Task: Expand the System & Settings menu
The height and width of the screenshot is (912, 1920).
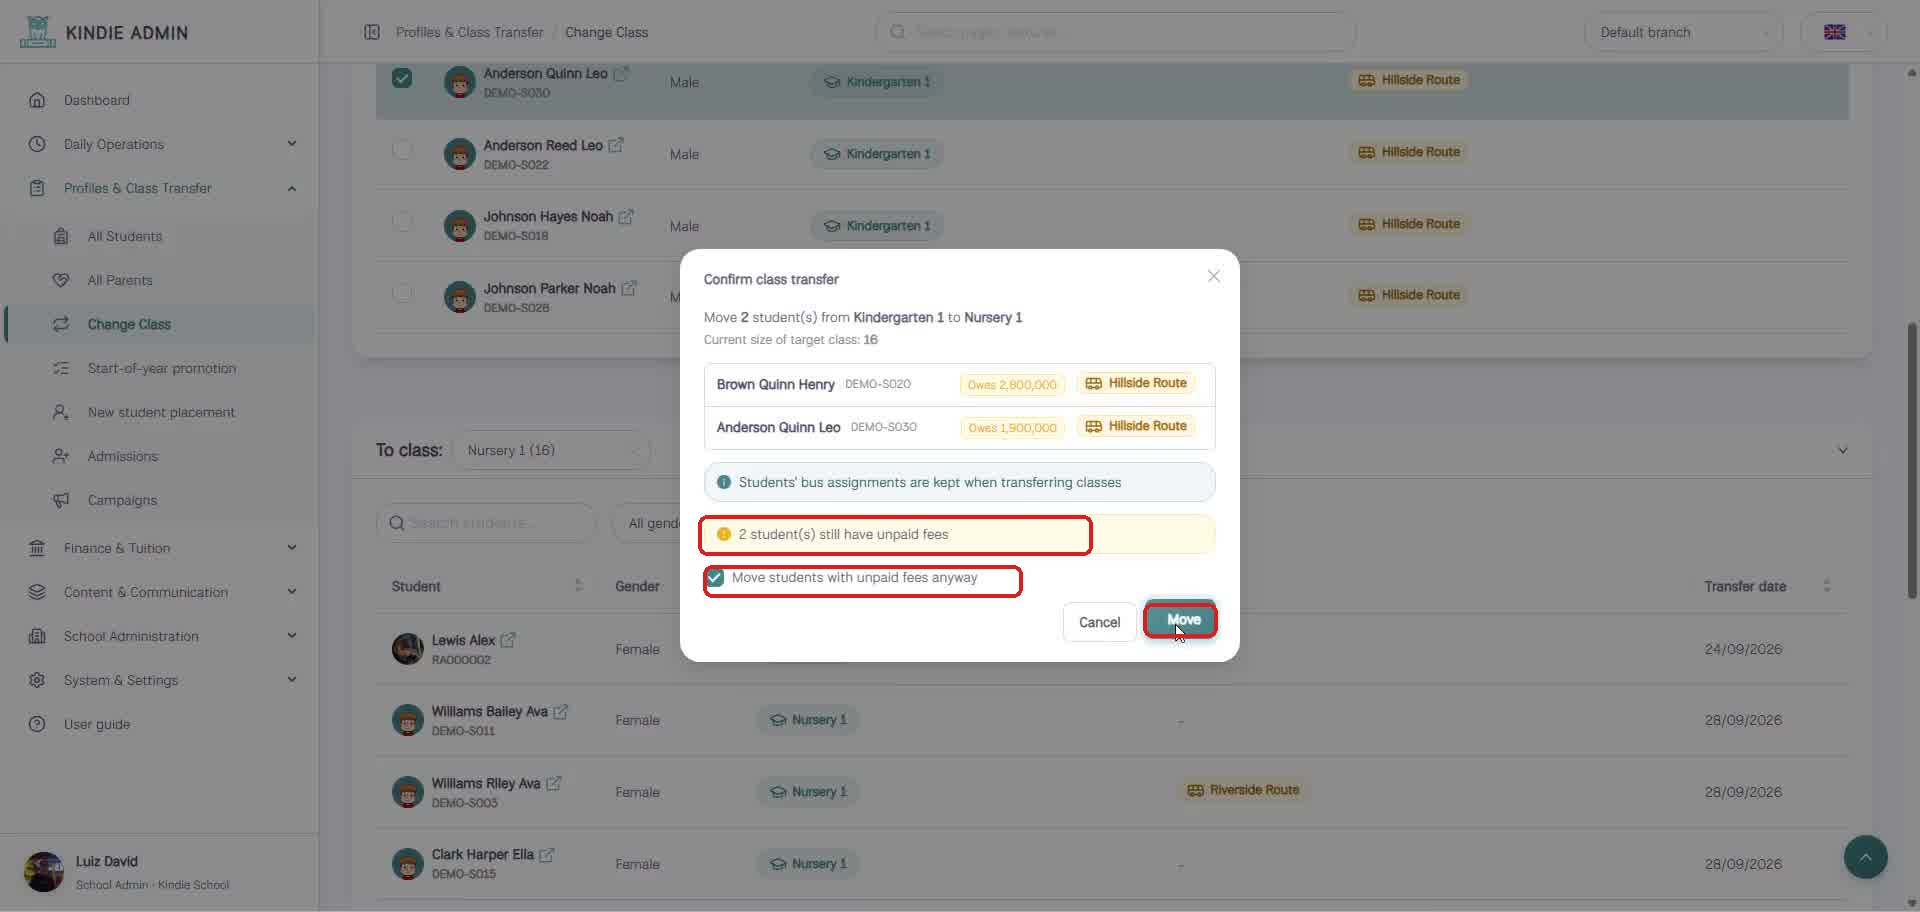Action: 160,680
